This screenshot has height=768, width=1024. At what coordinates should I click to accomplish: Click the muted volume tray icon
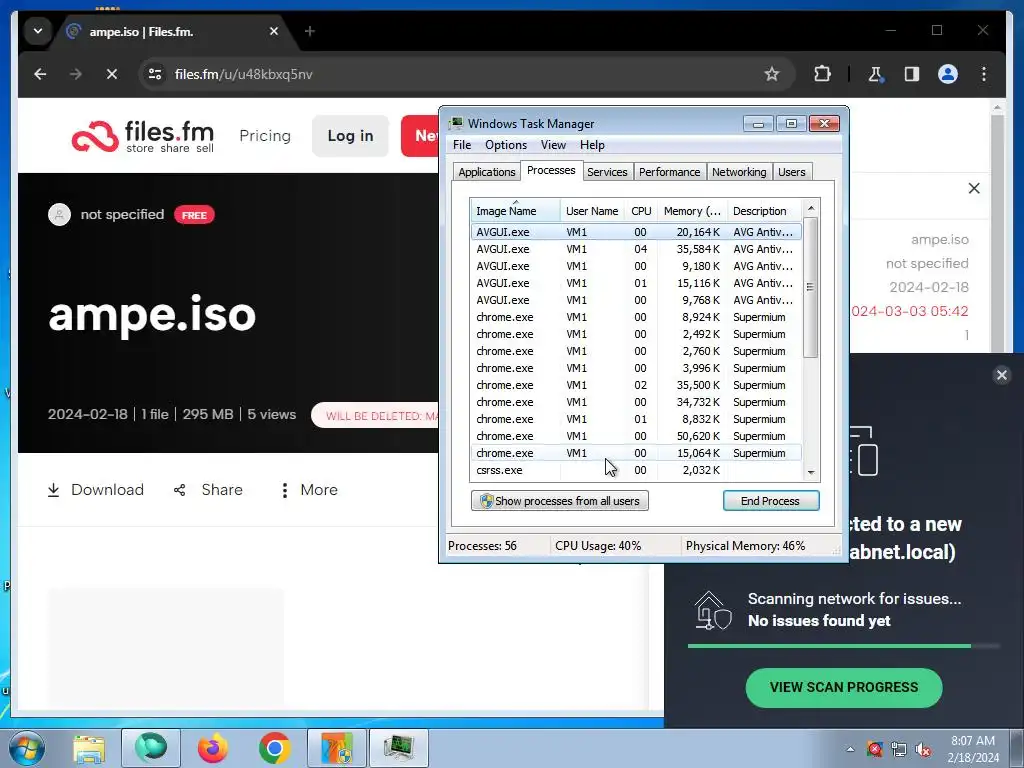923,749
